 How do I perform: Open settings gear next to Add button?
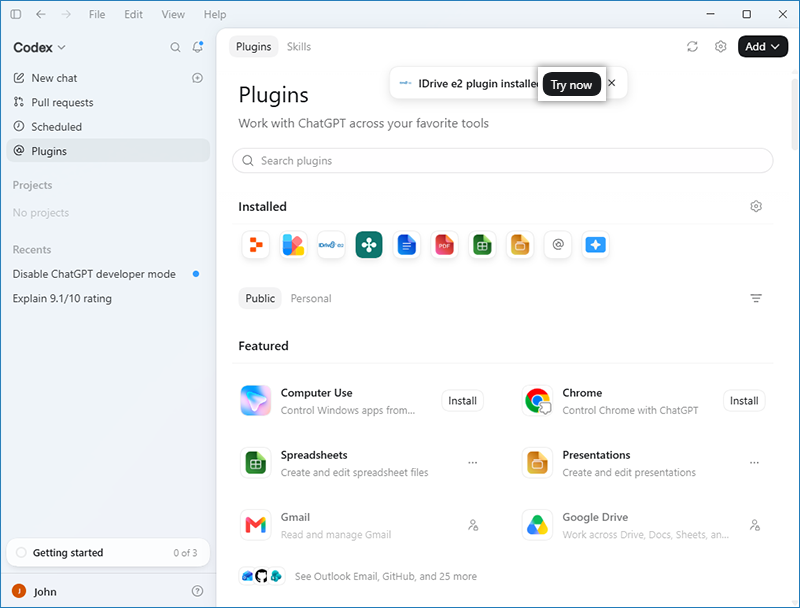point(720,46)
